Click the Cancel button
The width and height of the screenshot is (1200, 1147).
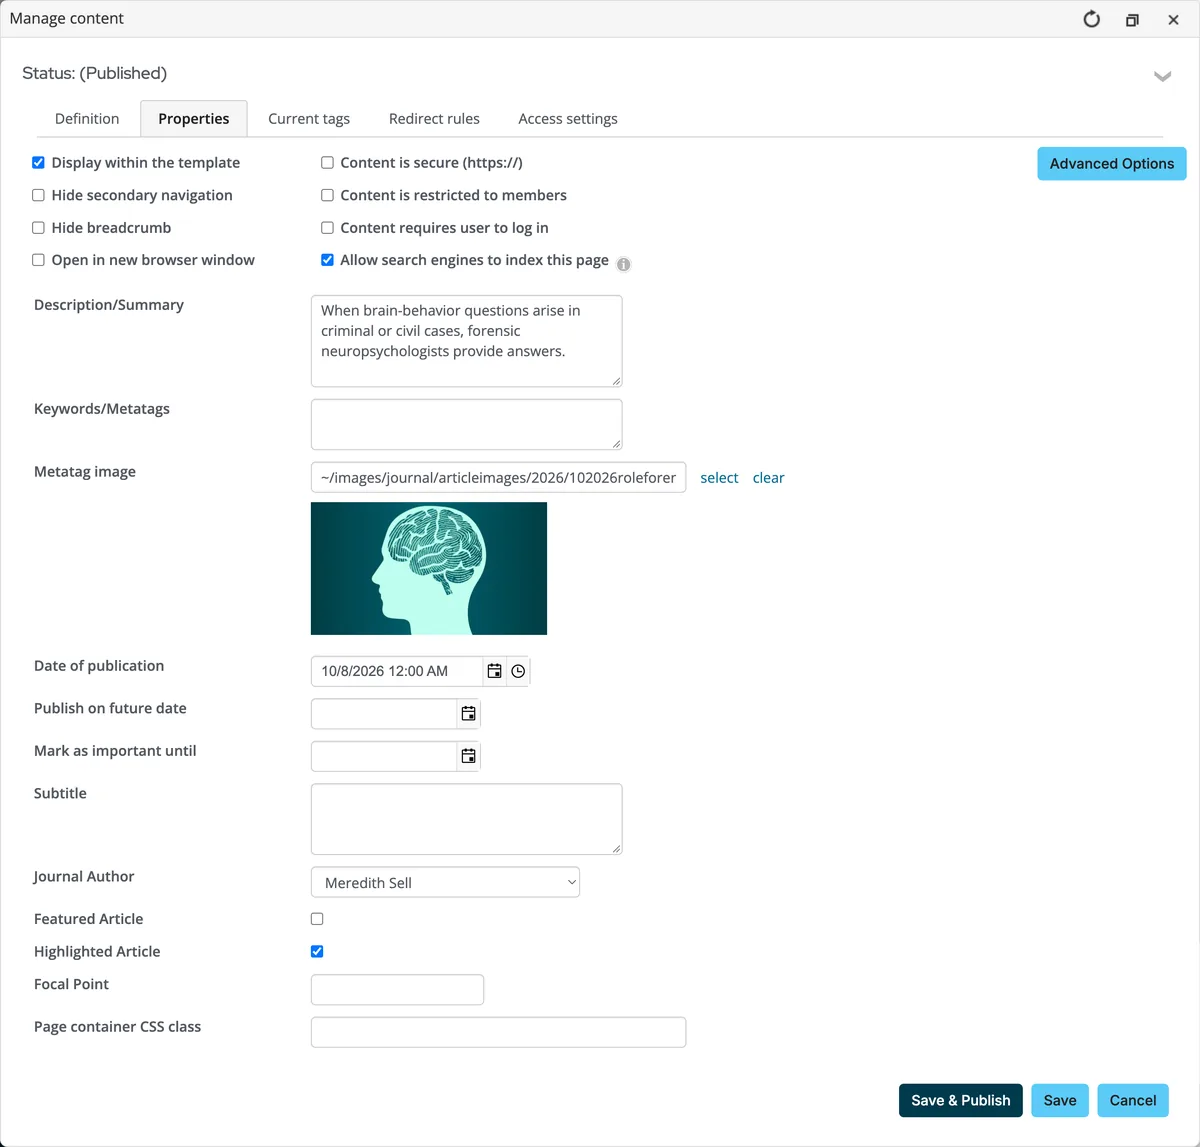click(1133, 1100)
